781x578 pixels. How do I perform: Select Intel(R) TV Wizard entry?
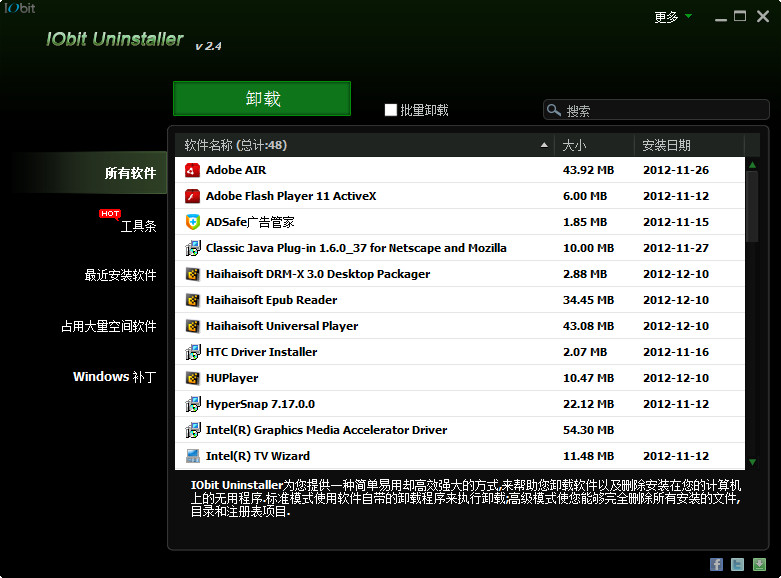(x=258, y=455)
